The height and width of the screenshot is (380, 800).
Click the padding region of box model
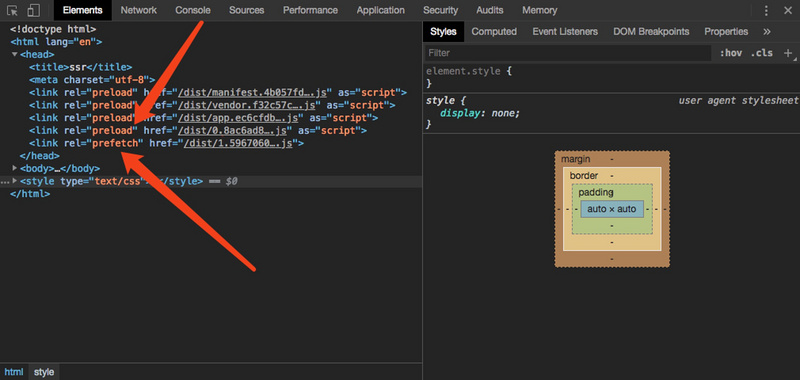point(595,192)
